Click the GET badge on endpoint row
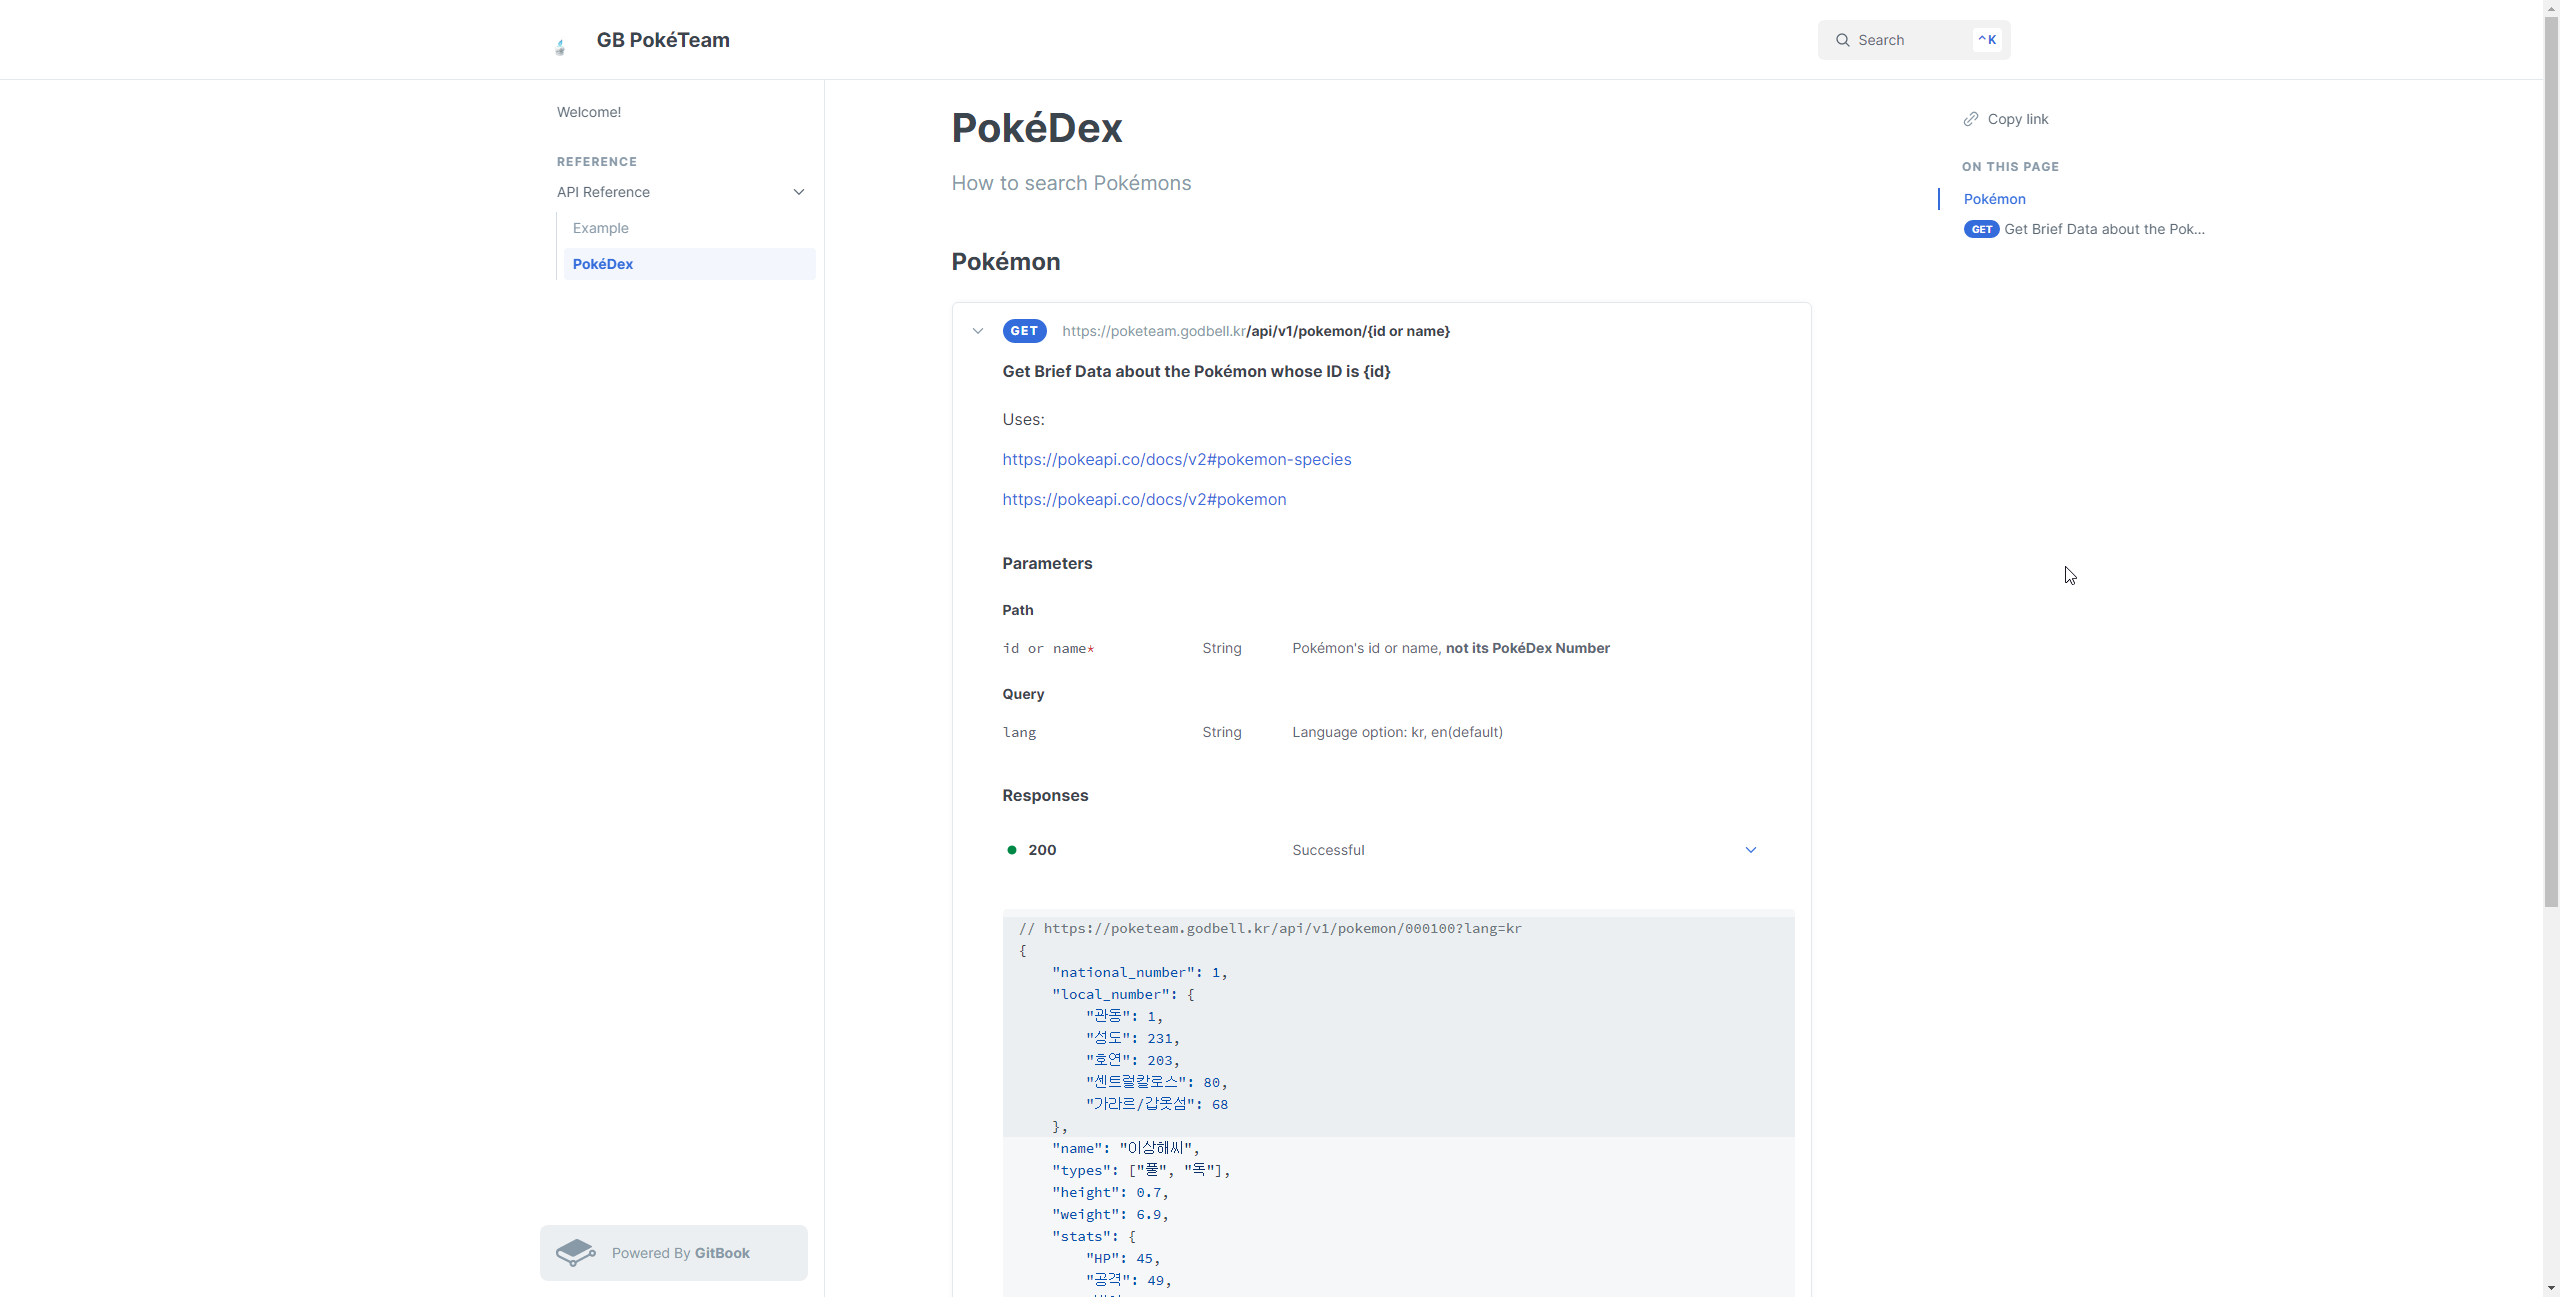Viewport: 2560px width, 1297px height. (x=1022, y=331)
